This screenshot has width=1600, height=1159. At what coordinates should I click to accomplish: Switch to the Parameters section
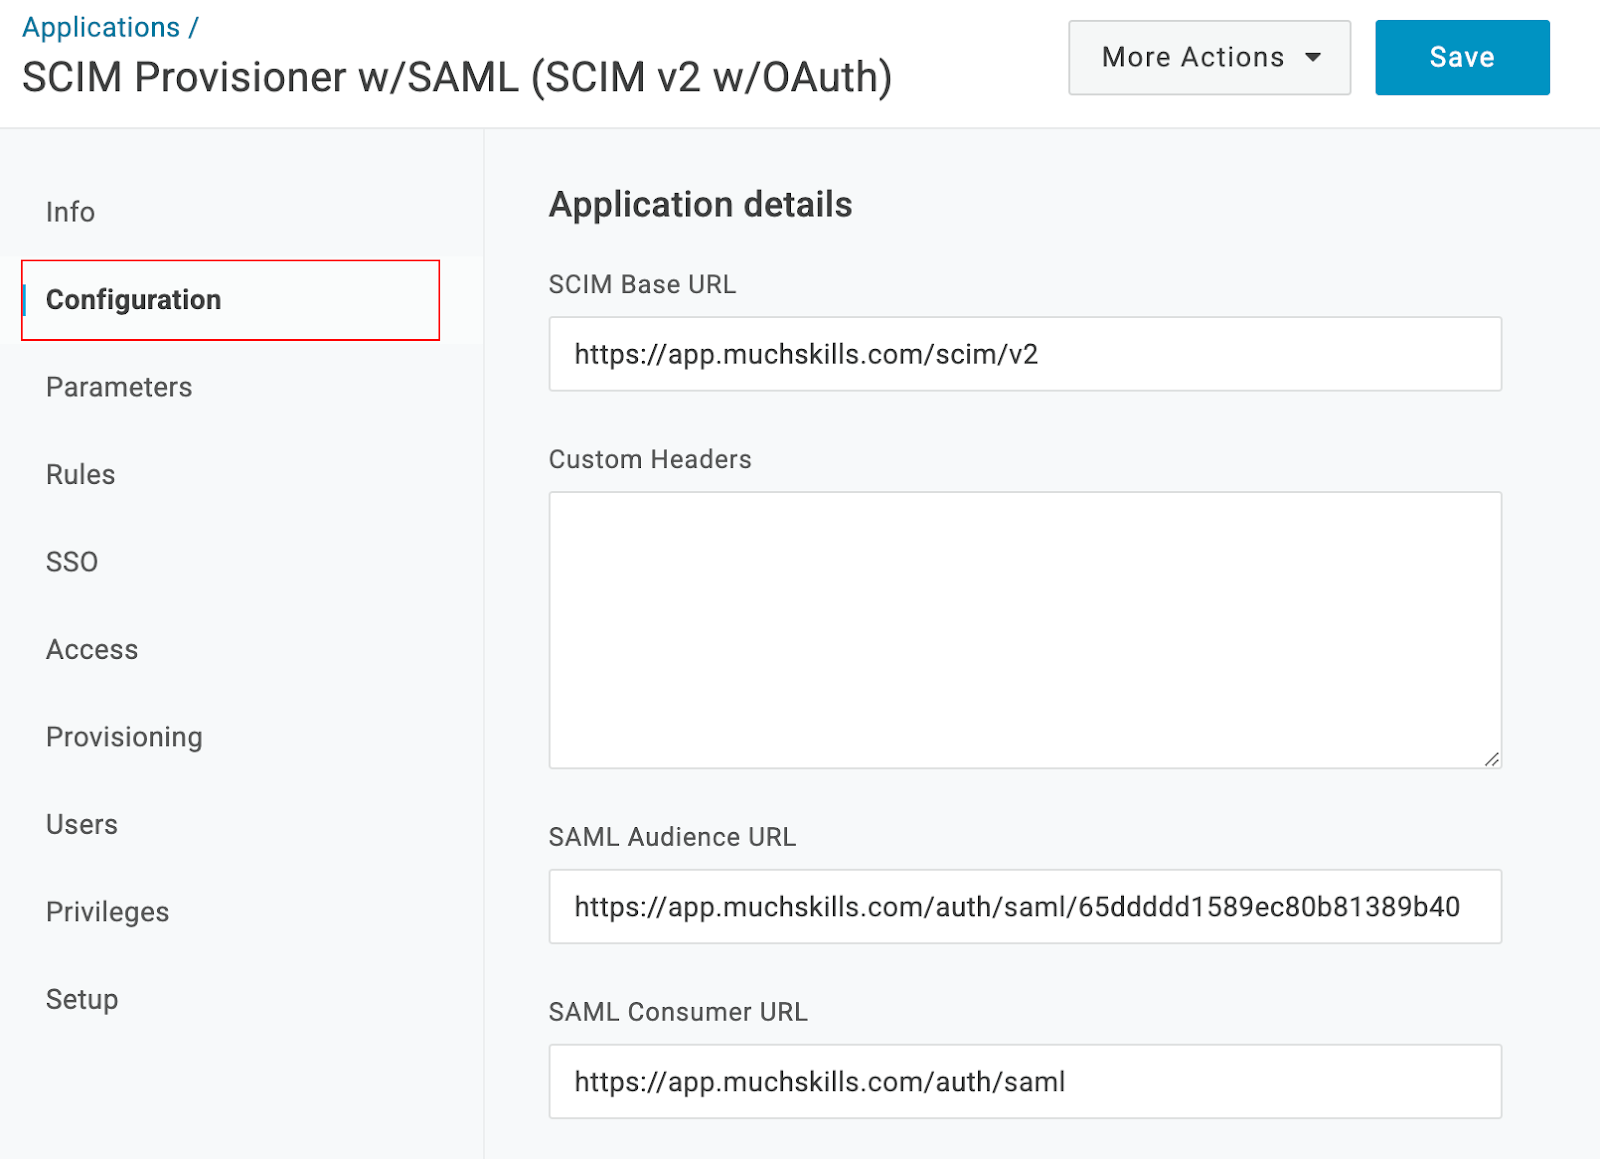[x=119, y=387]
